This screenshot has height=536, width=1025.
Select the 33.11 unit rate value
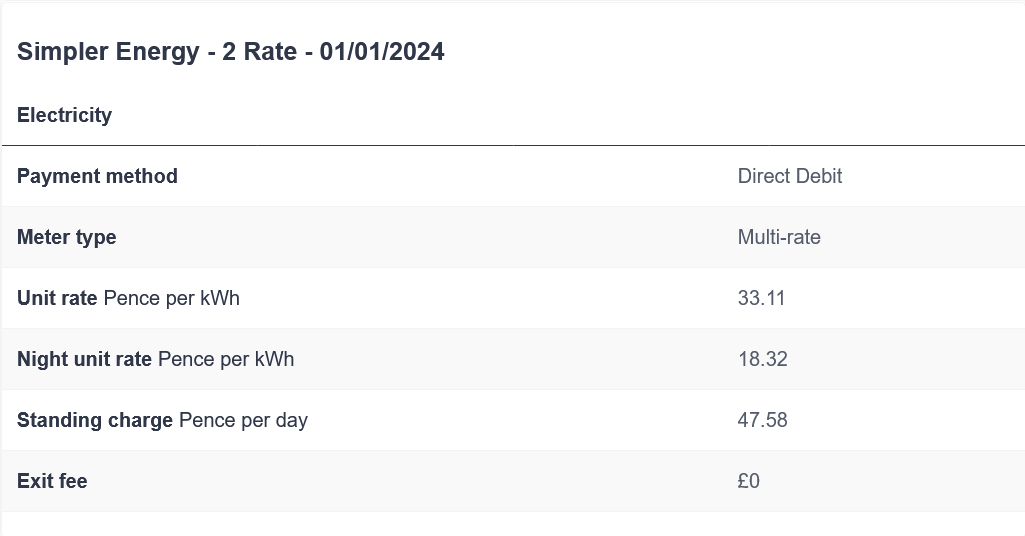pyautogui.click(x=761, y=299)
